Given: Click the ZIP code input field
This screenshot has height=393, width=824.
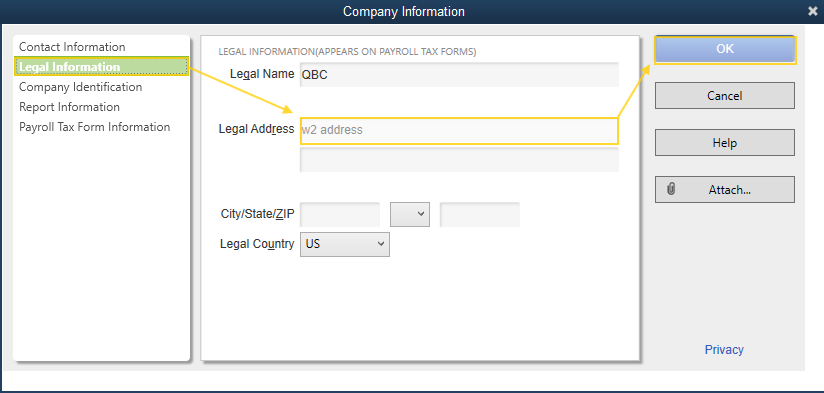Looking at the screenshot, I should point(480,214).
